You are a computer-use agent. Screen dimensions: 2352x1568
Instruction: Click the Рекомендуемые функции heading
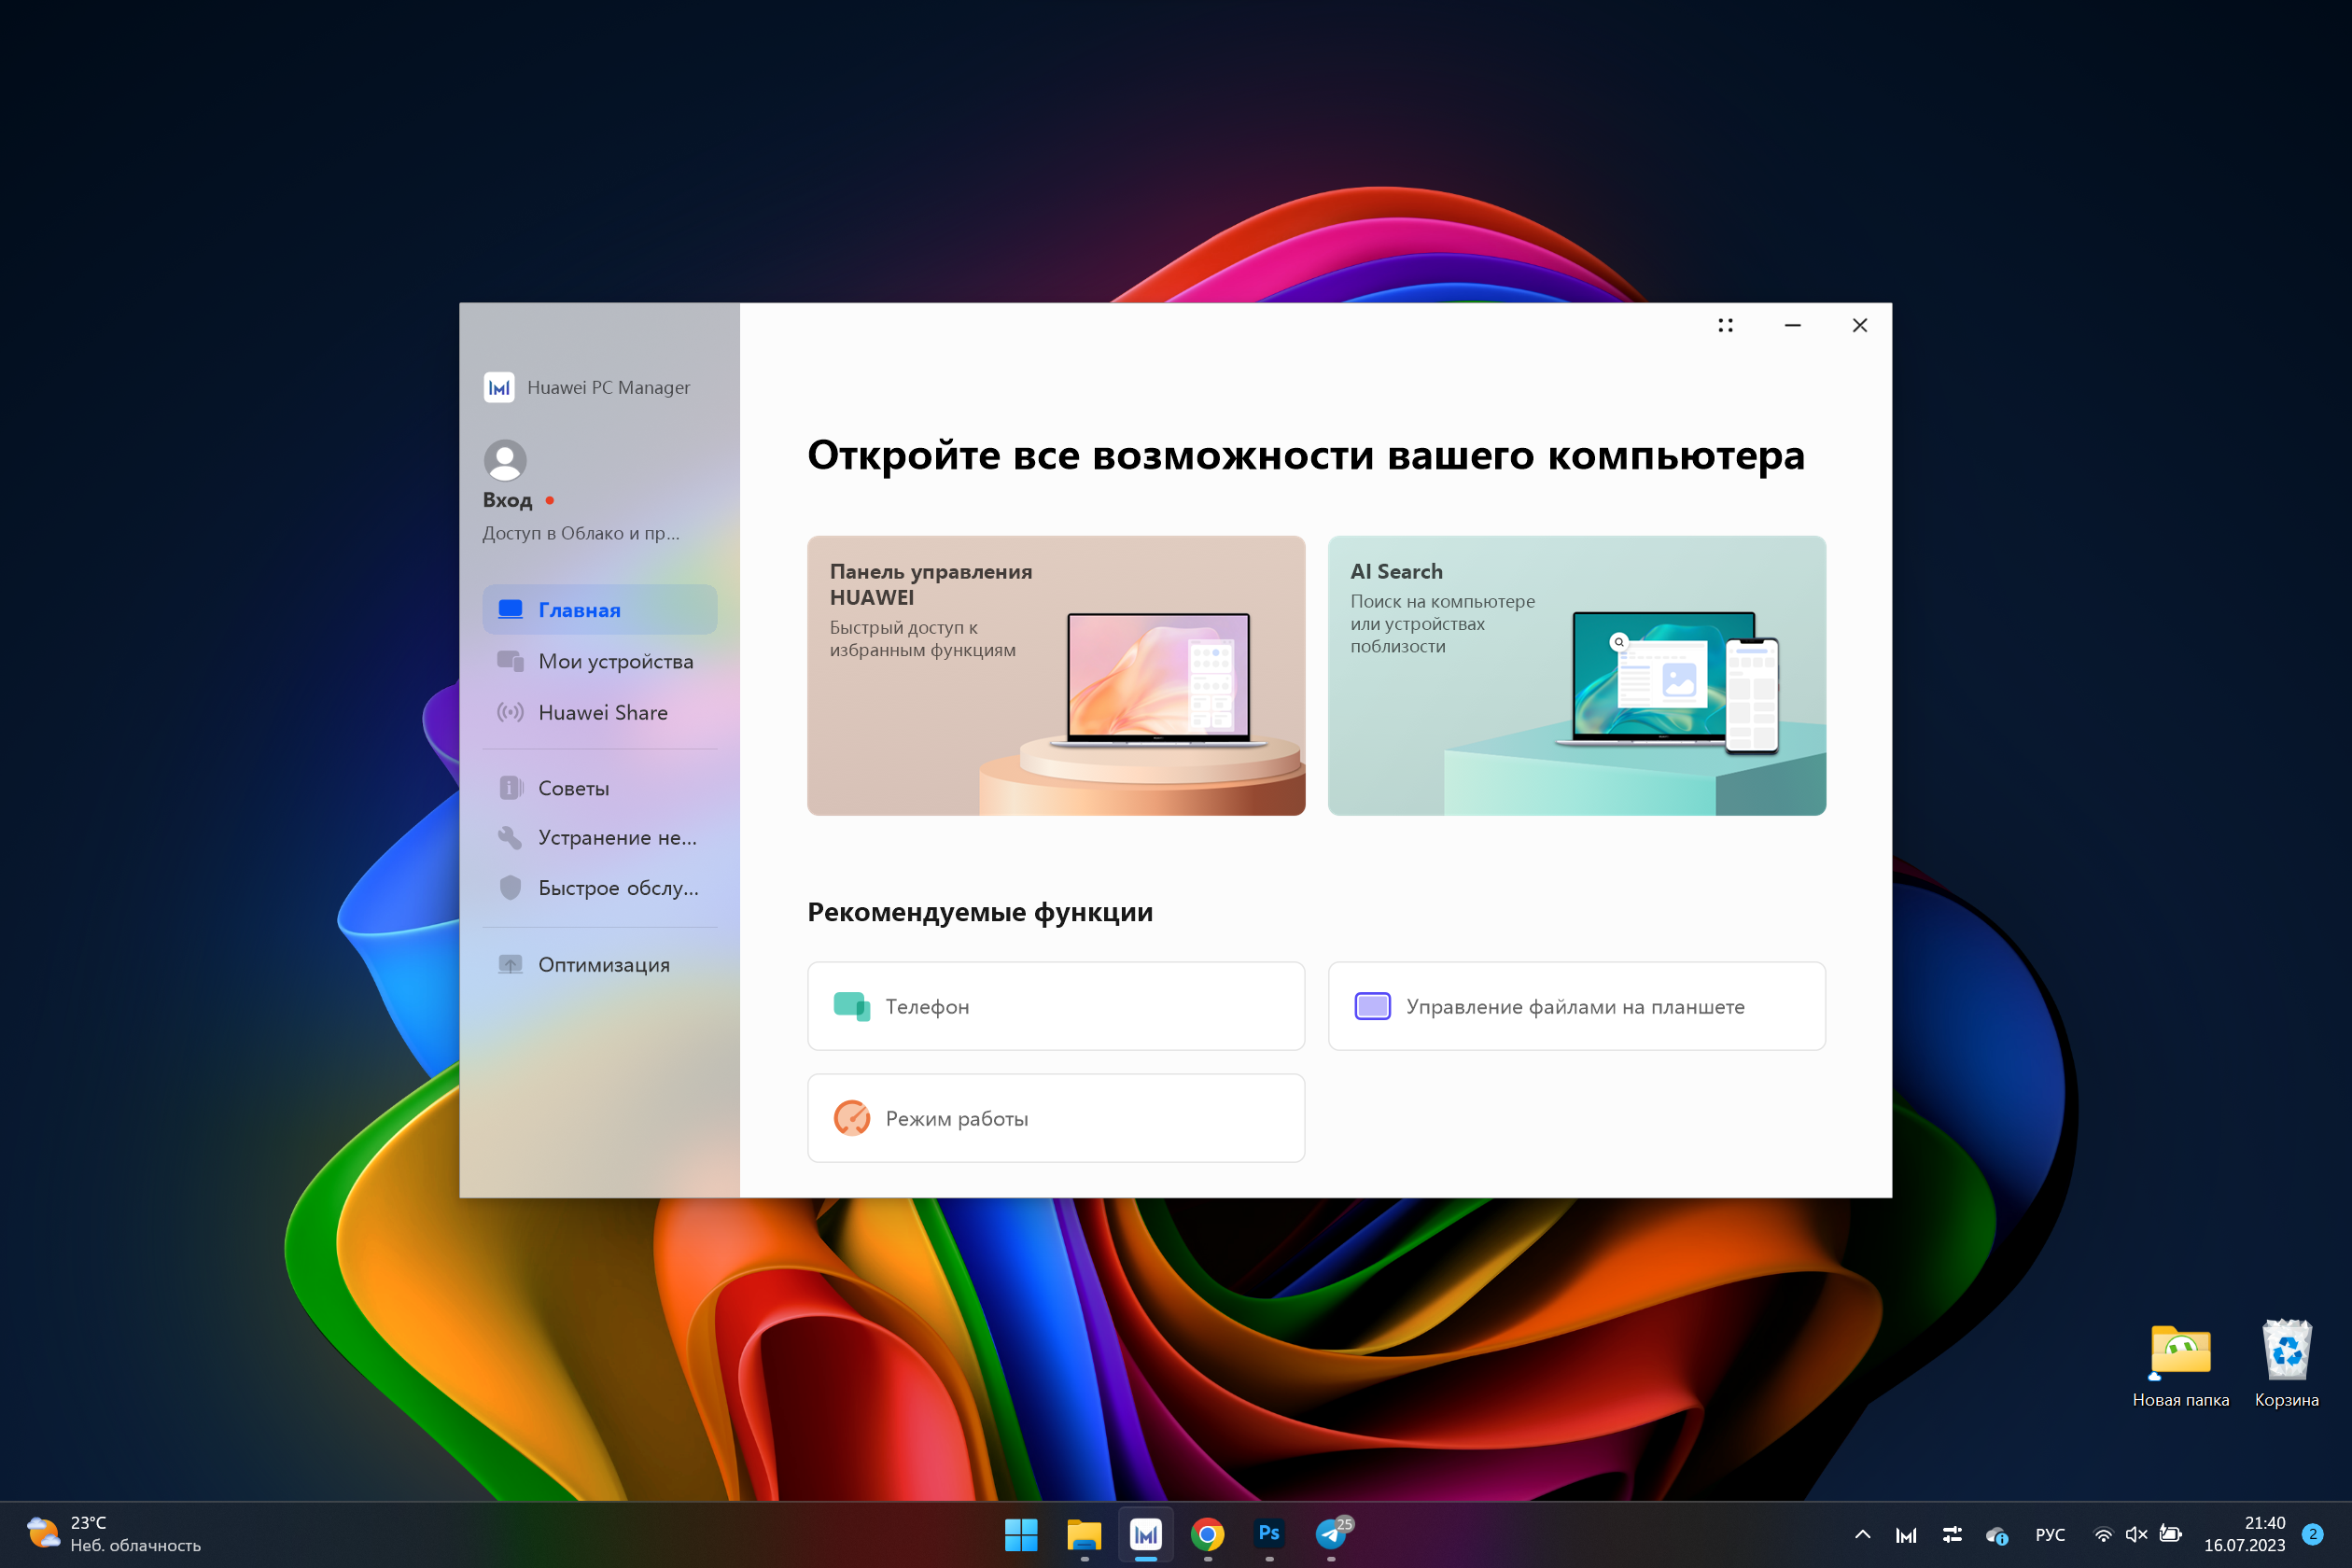tap(980, 912)
